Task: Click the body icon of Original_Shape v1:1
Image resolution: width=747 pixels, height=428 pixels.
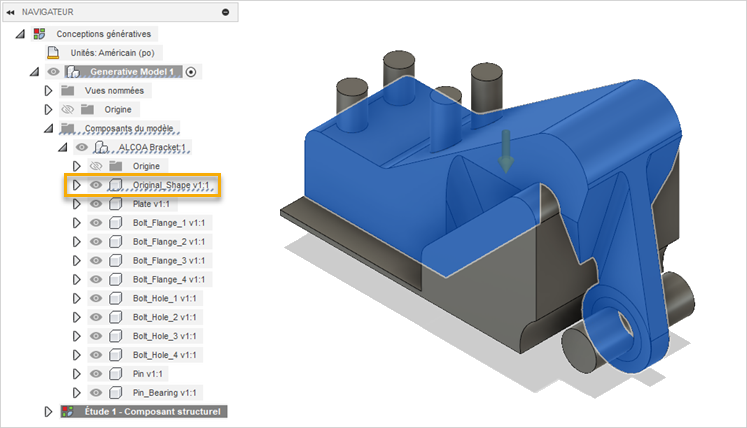Action: [115, 185]
